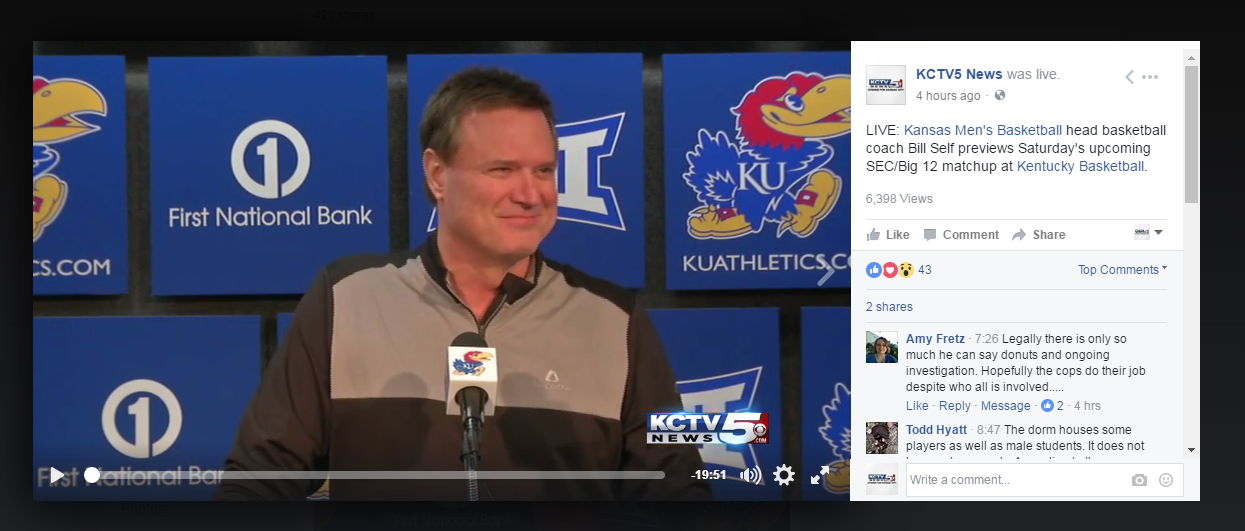
Task: Reply to Amy Fretz's comment
Action: pyautogui.click(x=955, y=406)
